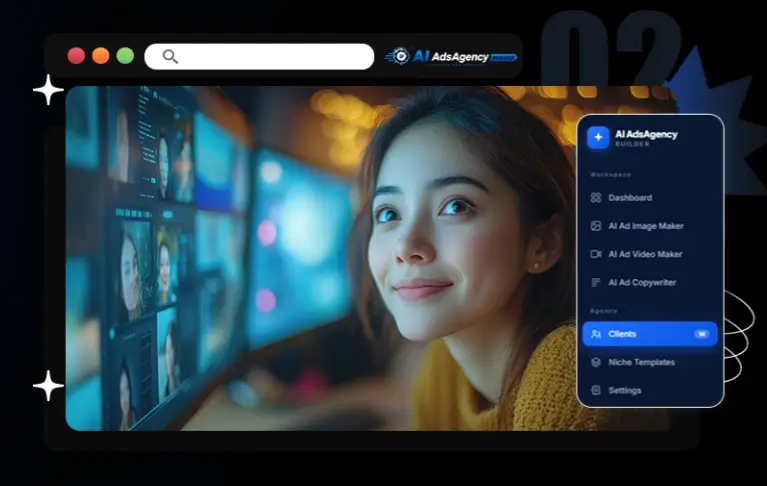Image resolution: width=767 pixels, height=486 pixels.
Task: Click the Clients people icon
Action: (595, 334)
